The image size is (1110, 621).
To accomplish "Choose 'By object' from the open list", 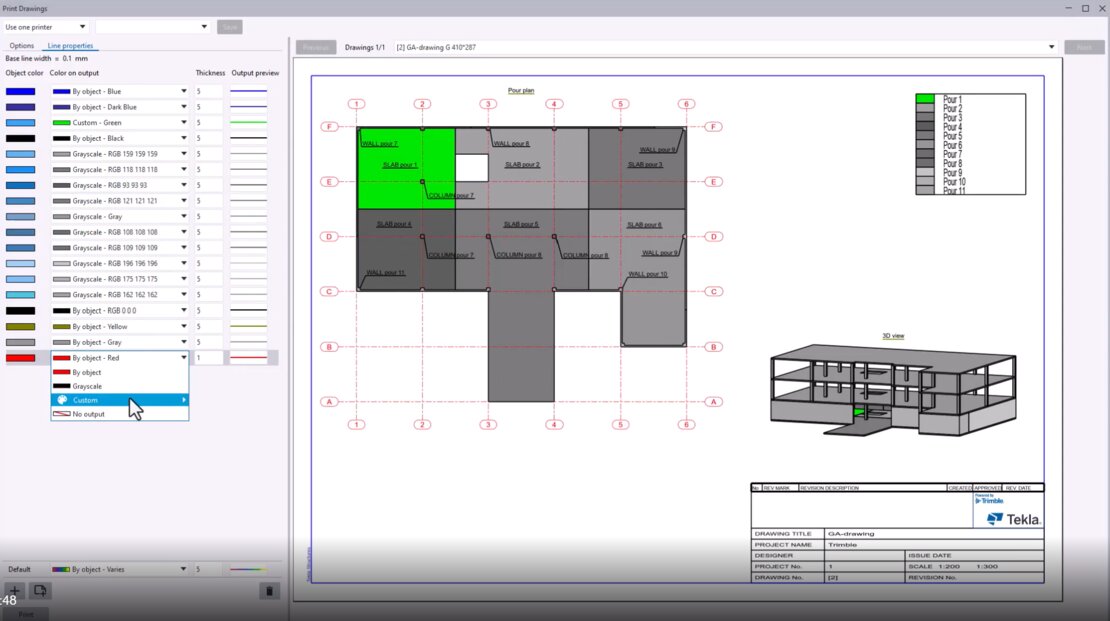I will click(120, 372).
